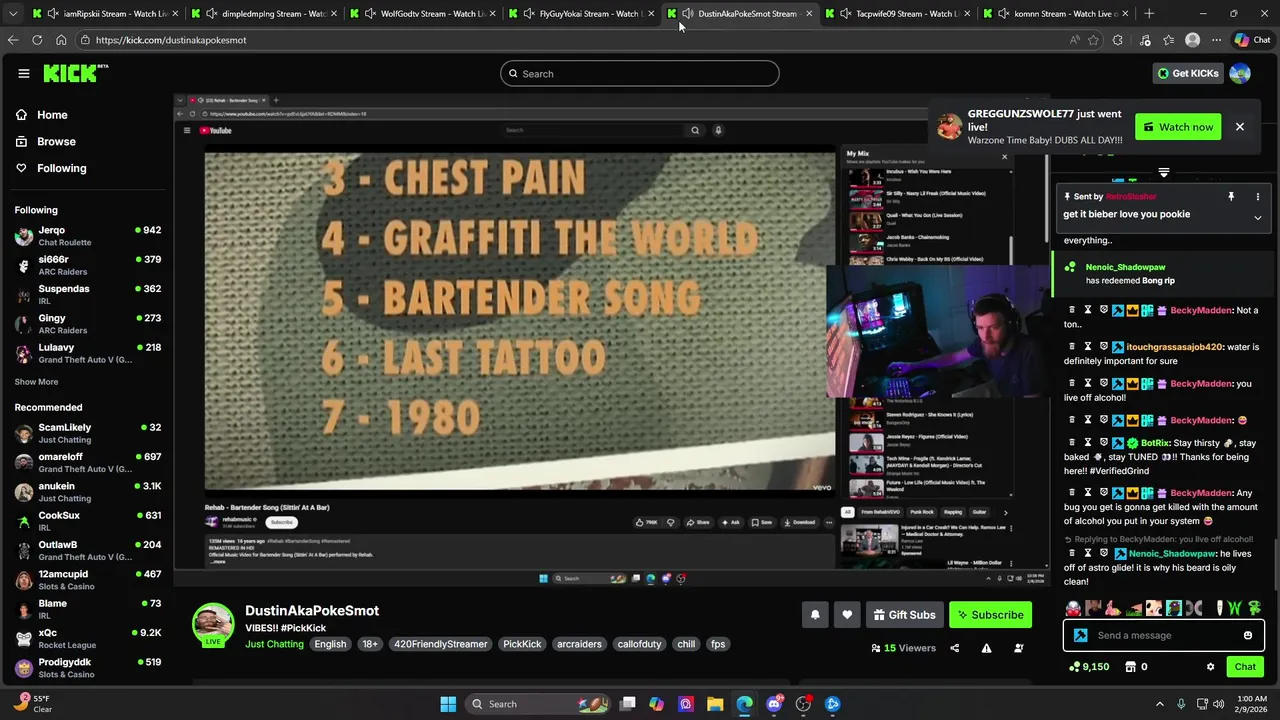
Task: Open File Explorer from taskbar
Action: tap(715, 704)
